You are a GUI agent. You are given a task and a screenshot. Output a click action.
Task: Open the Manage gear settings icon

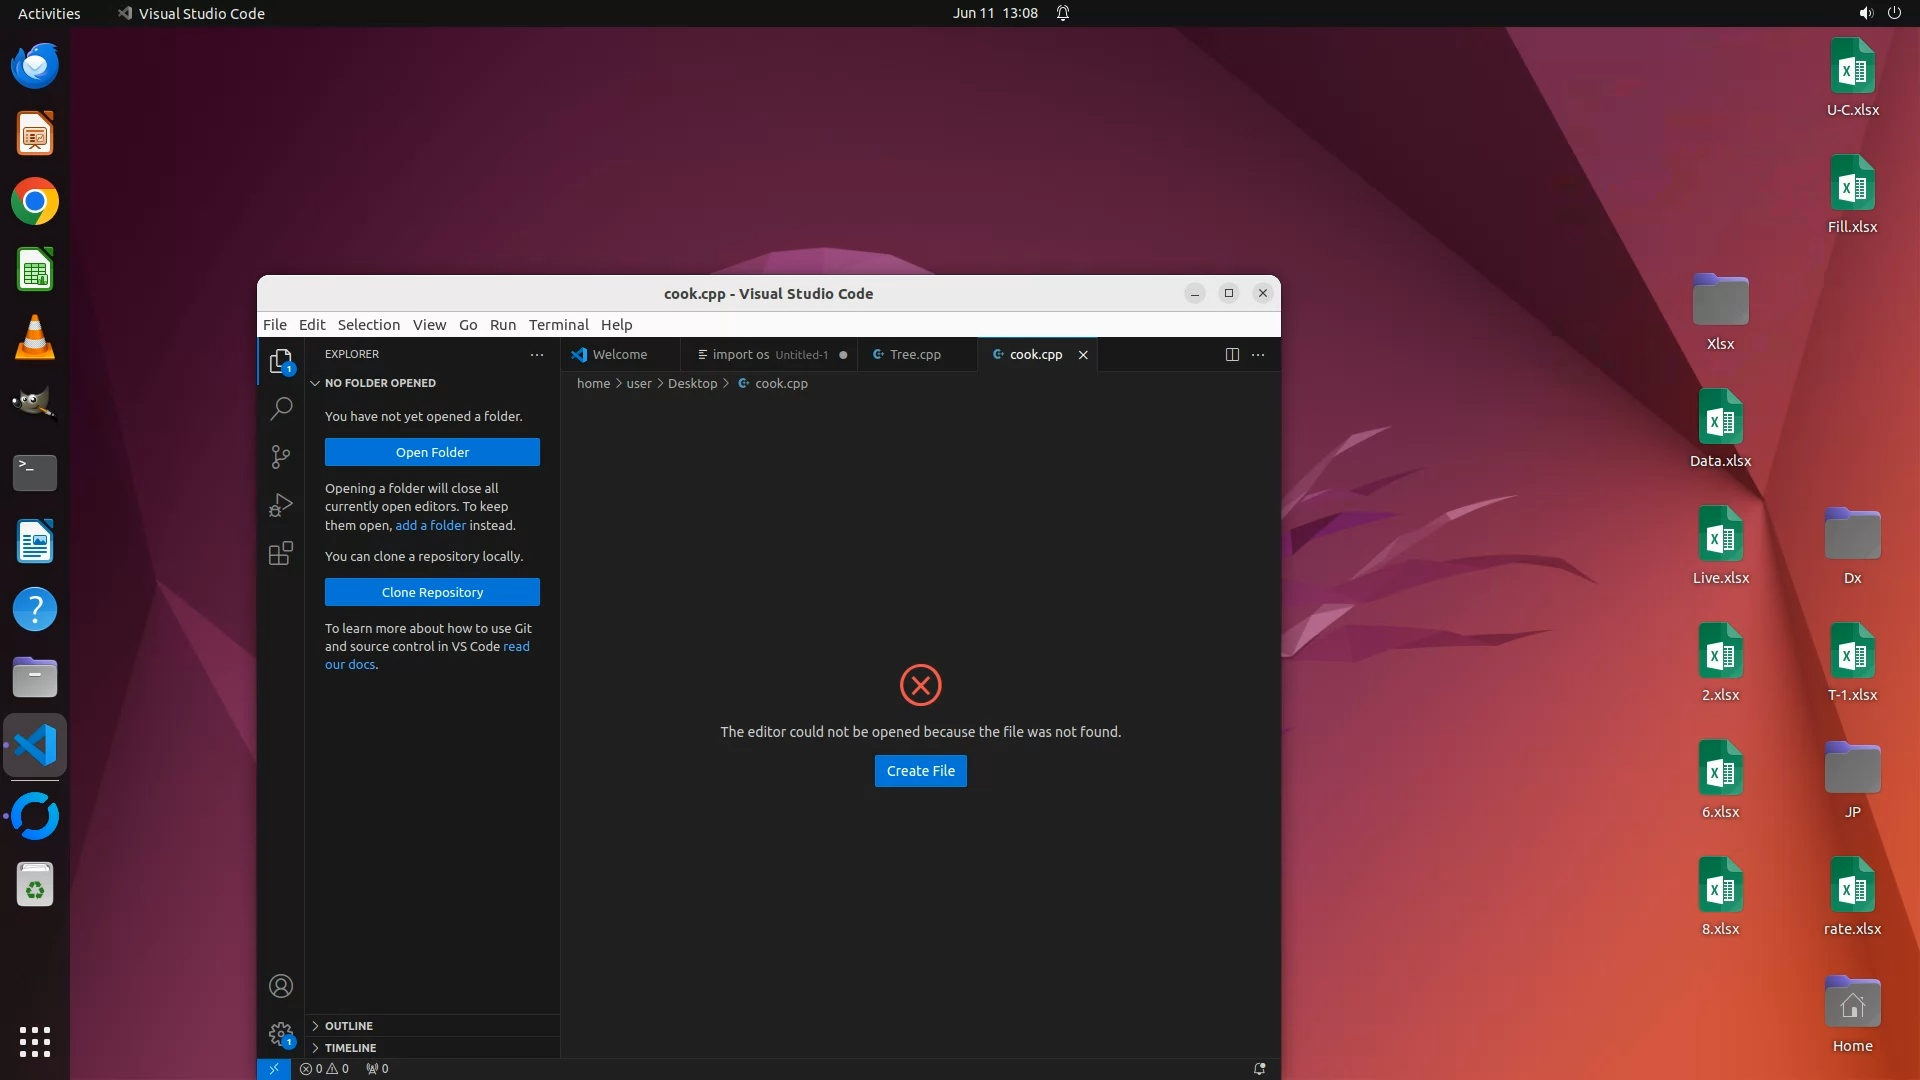pyautogui.click(x=281, y=1034)
